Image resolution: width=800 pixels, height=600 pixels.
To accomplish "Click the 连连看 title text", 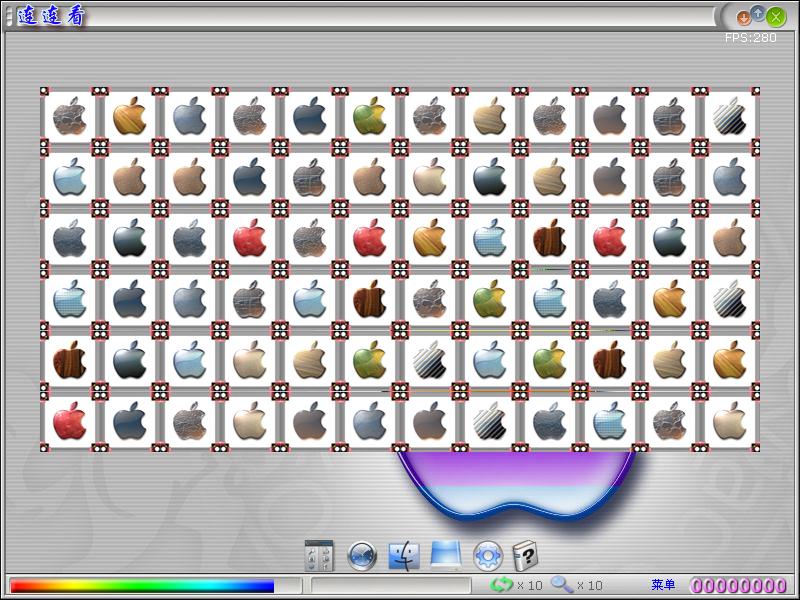I will pyautogui.click(x=51, y=16).
